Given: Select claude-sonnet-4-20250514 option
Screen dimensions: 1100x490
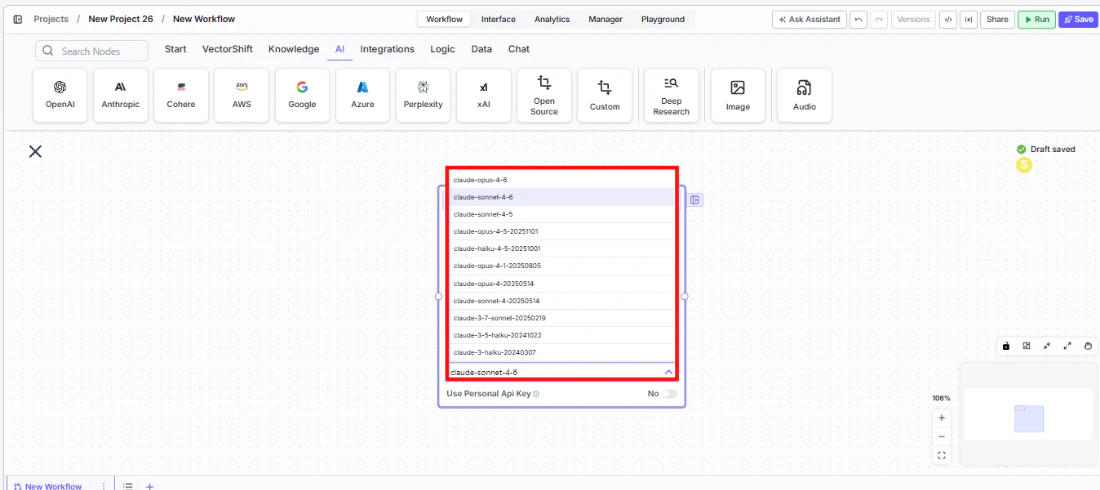Looking at the screenshot, I should (562, 300).
